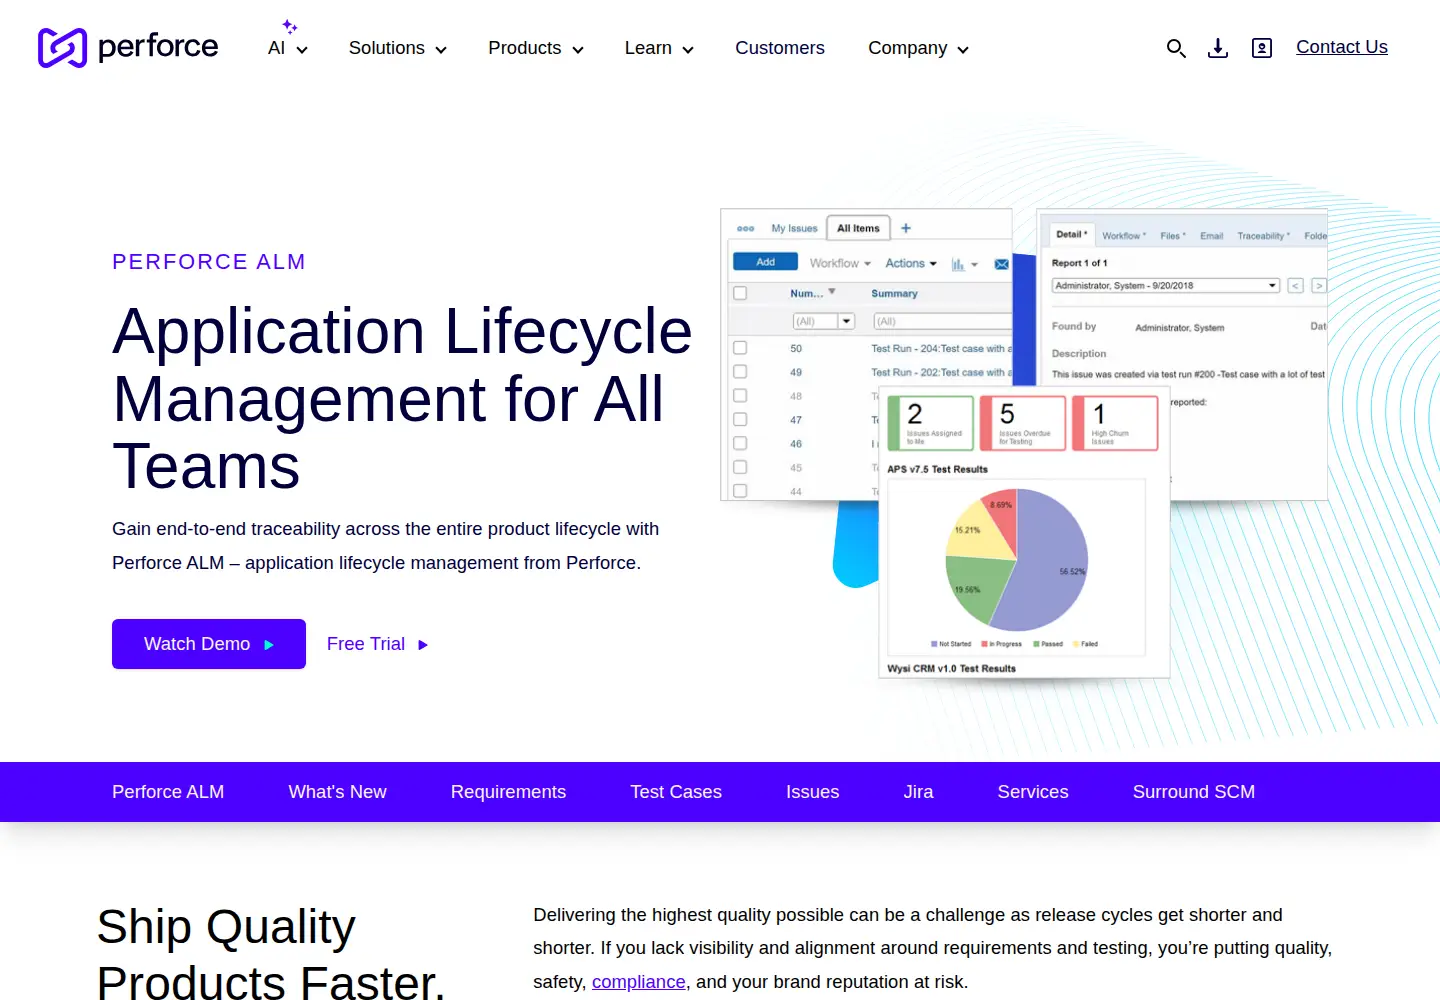Click the Perforce logo

click(x=128, y=47)
